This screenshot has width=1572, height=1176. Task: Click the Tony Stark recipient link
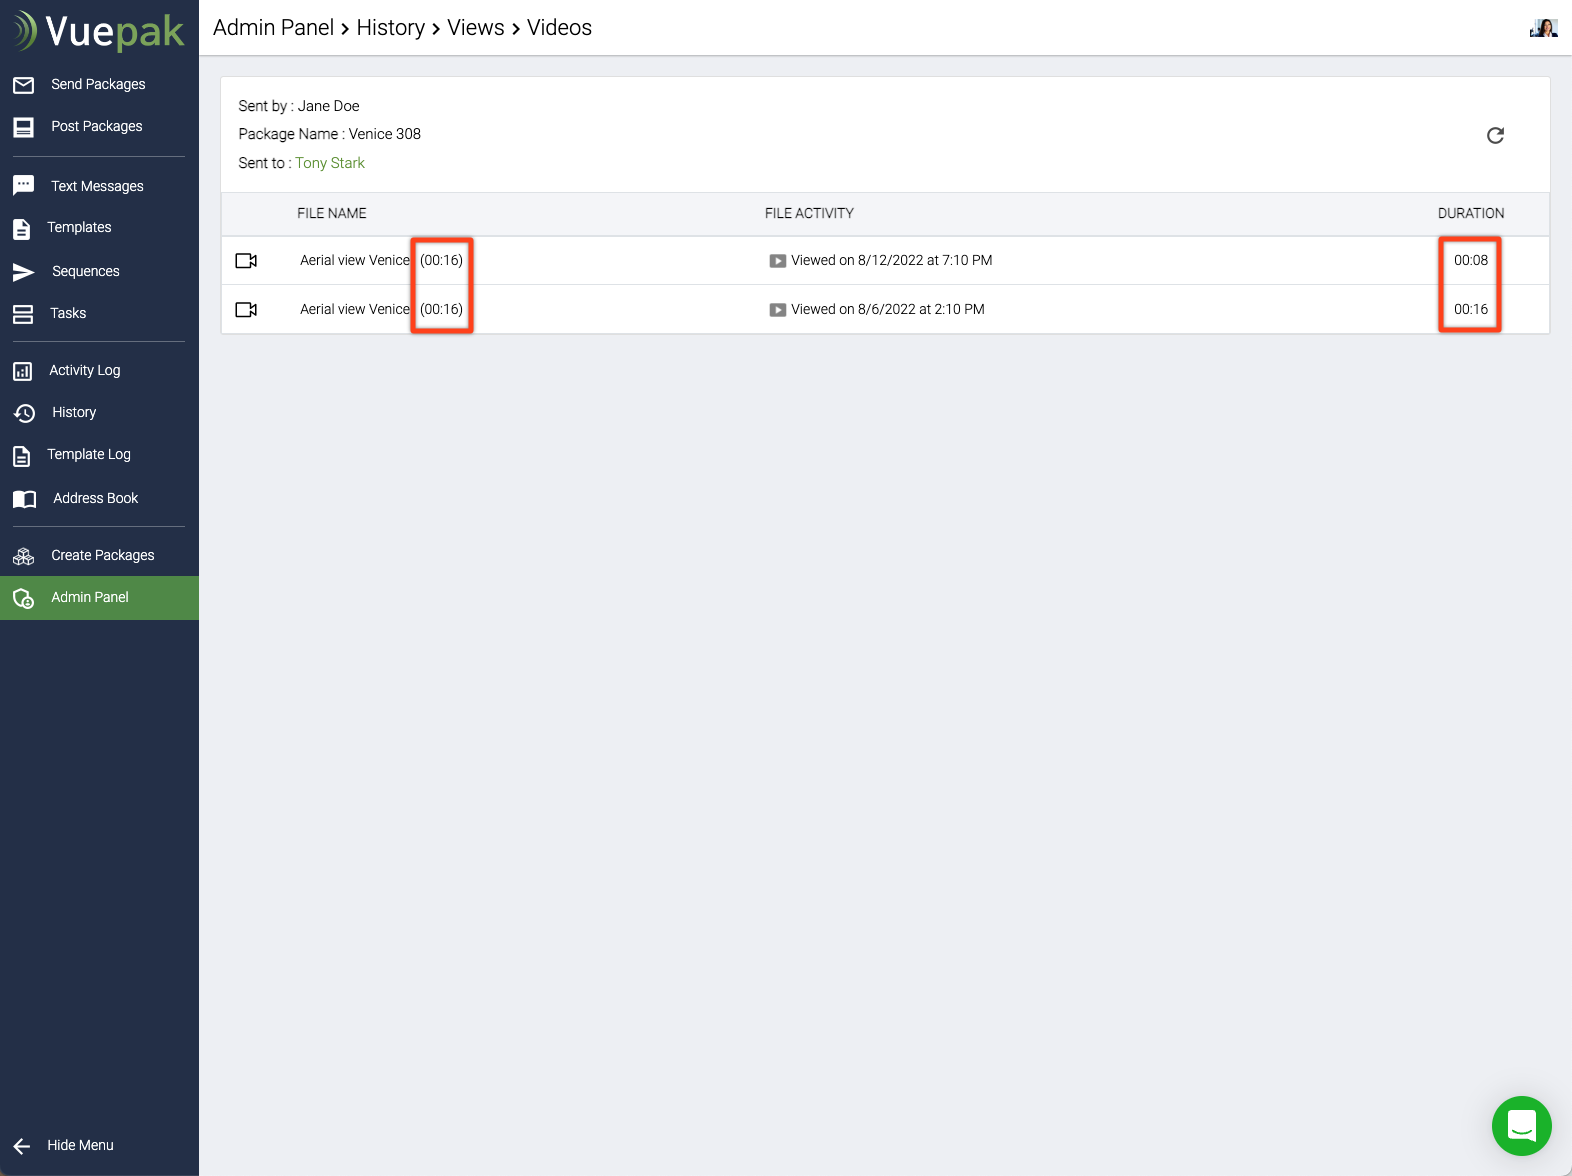point(330,163)
